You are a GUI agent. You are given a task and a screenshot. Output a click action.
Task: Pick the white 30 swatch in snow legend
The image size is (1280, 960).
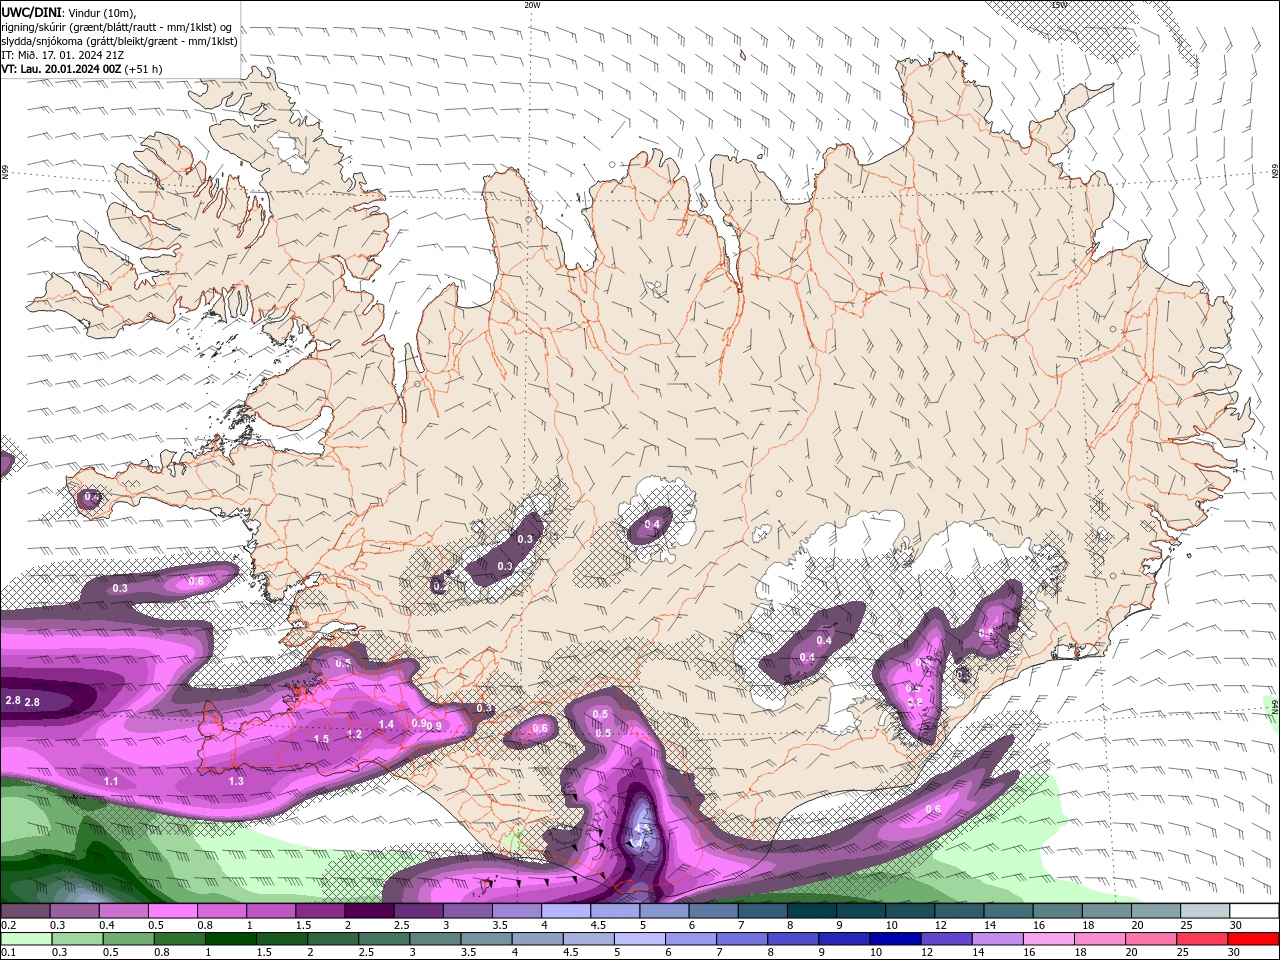(x=1253, y=911)
